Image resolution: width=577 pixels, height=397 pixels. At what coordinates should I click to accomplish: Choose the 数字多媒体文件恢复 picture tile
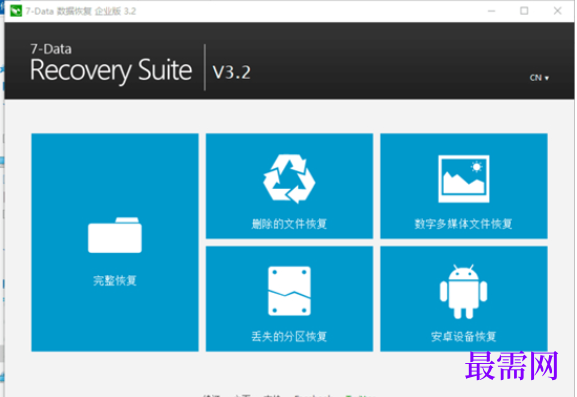[x=464, y=186]
